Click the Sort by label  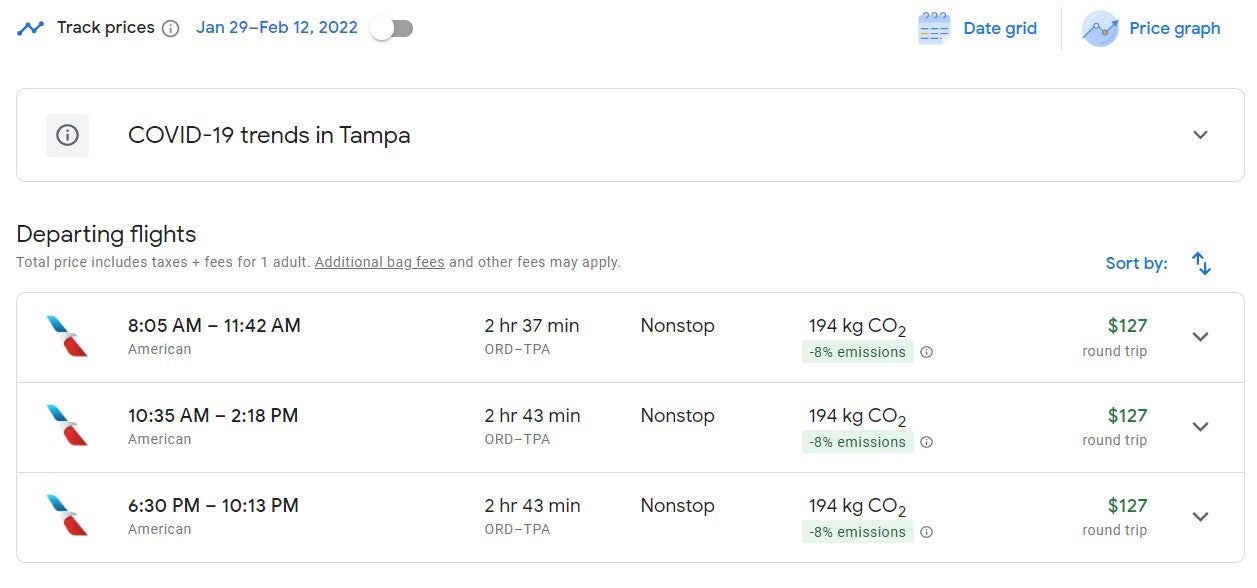[x=1136, y=264]
